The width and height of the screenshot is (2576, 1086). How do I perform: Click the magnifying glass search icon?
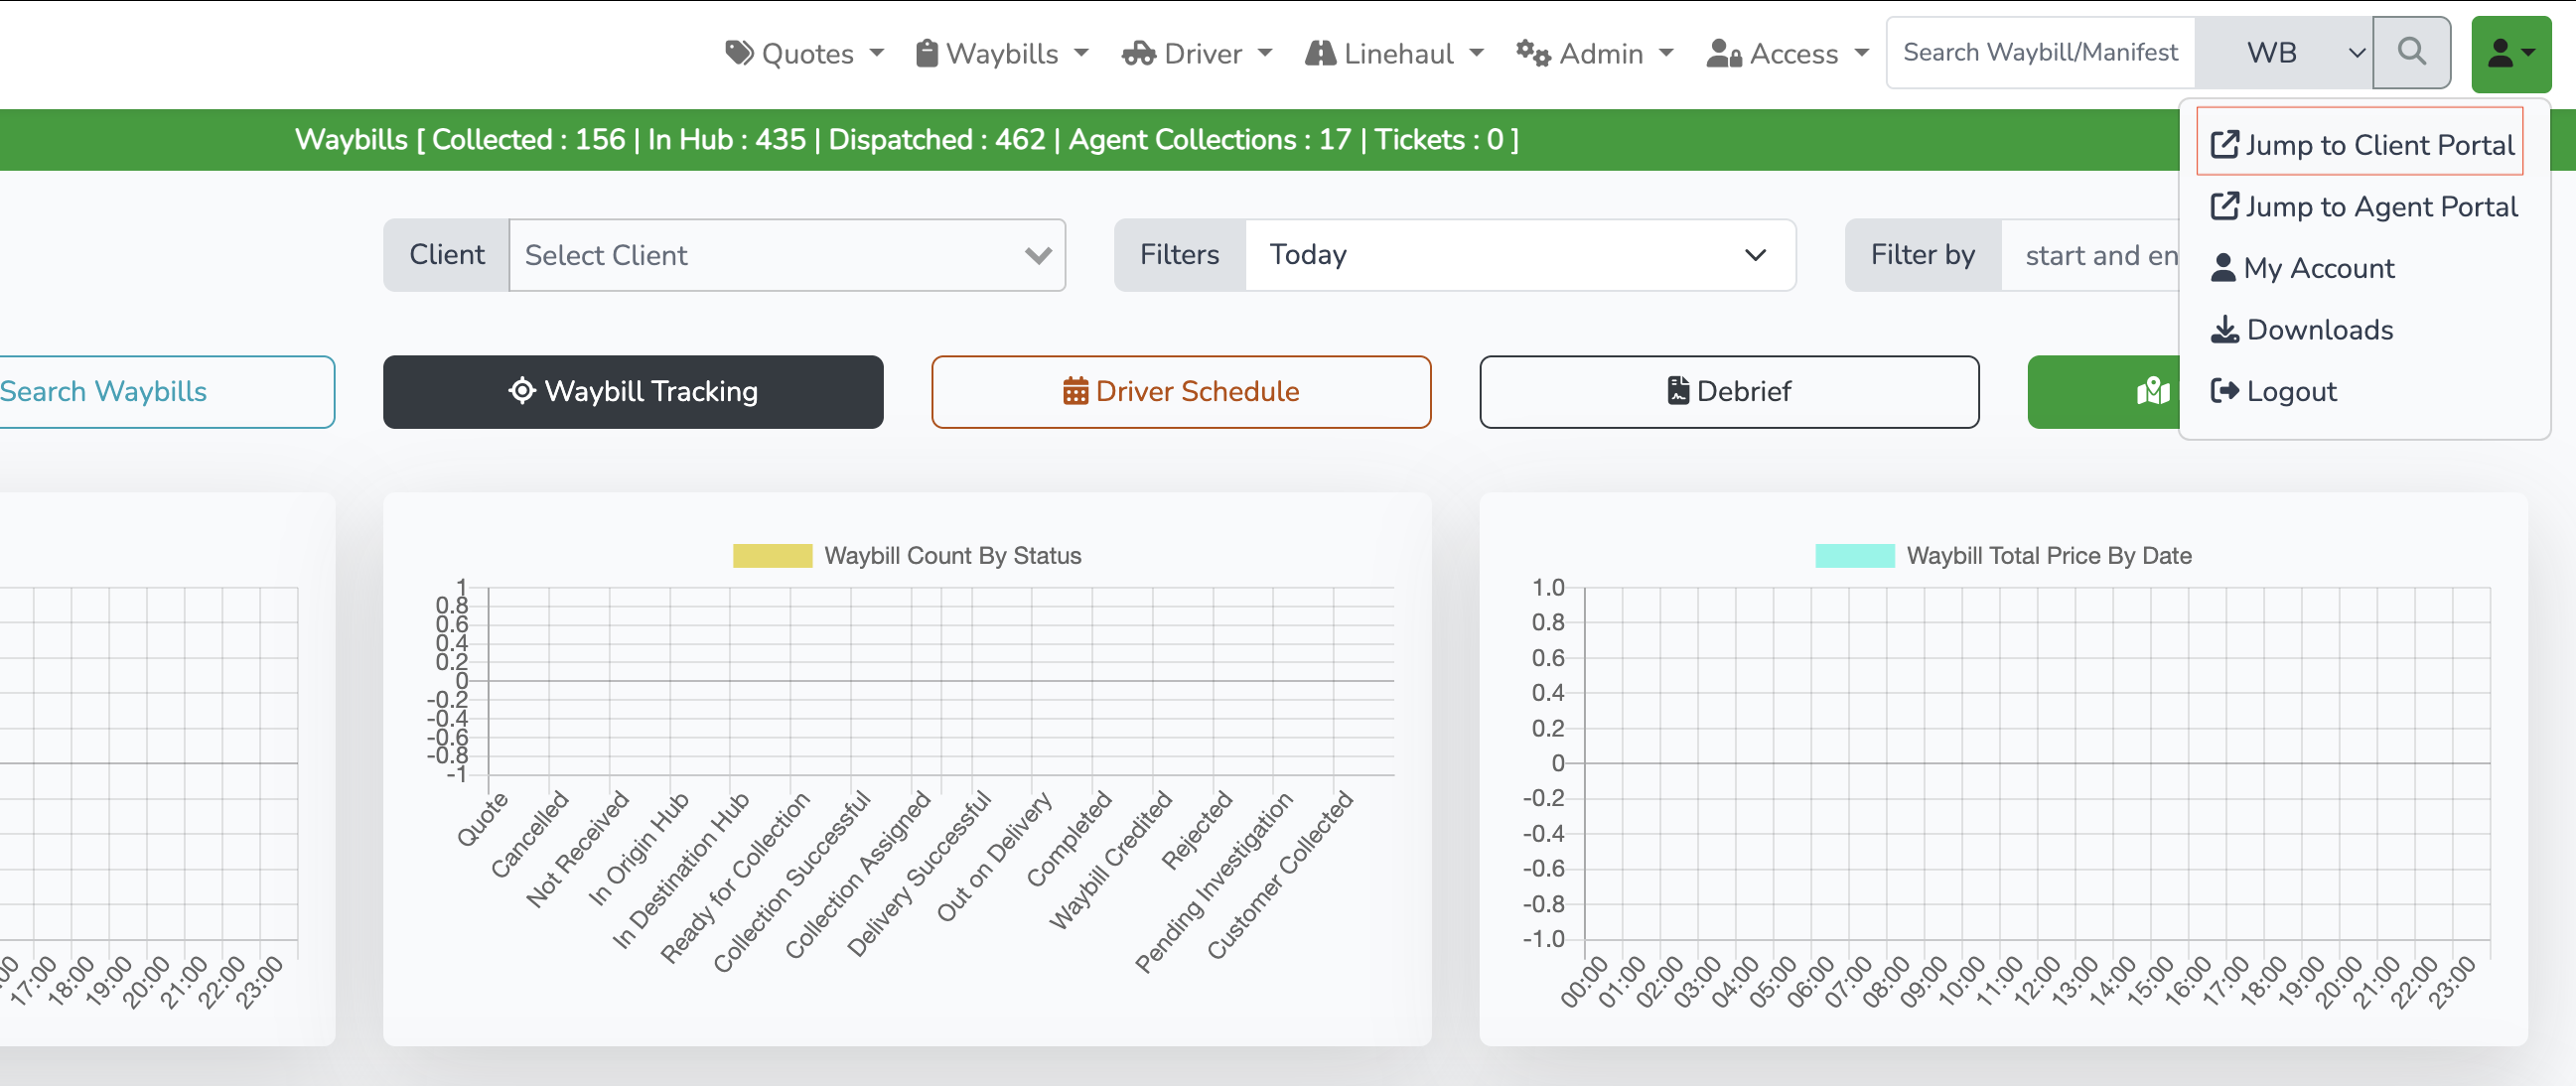coord(2411,52)
